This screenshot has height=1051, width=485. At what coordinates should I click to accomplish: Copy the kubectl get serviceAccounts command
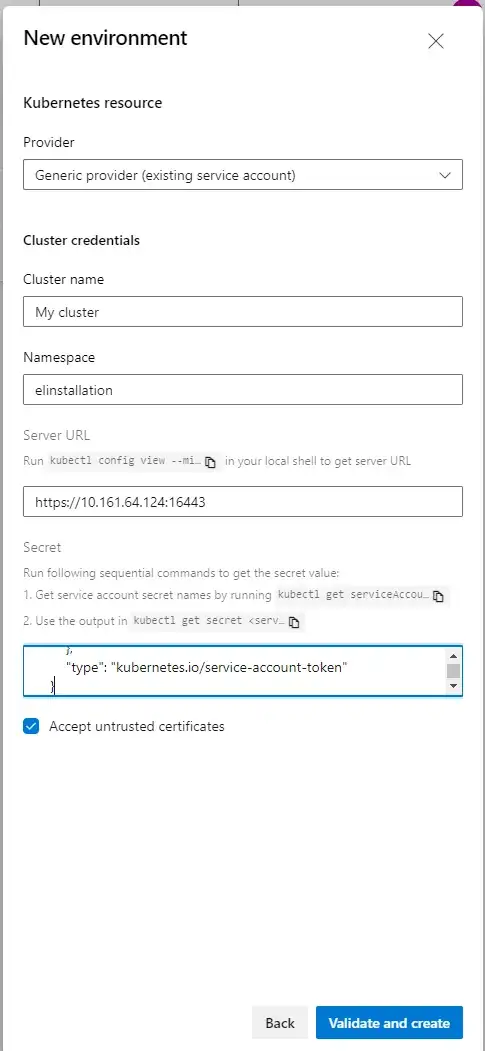click(438, 596)
